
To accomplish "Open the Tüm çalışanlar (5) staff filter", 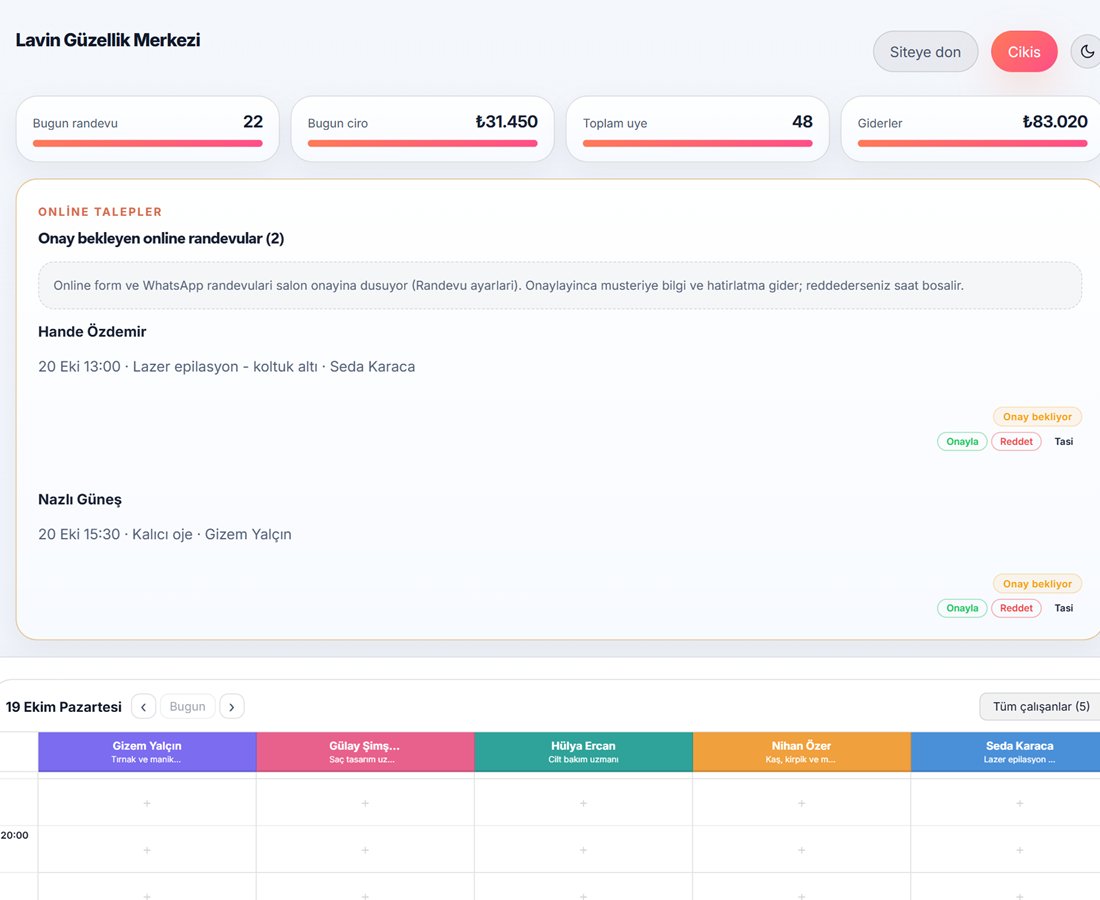I will [x=1040, y=706].
